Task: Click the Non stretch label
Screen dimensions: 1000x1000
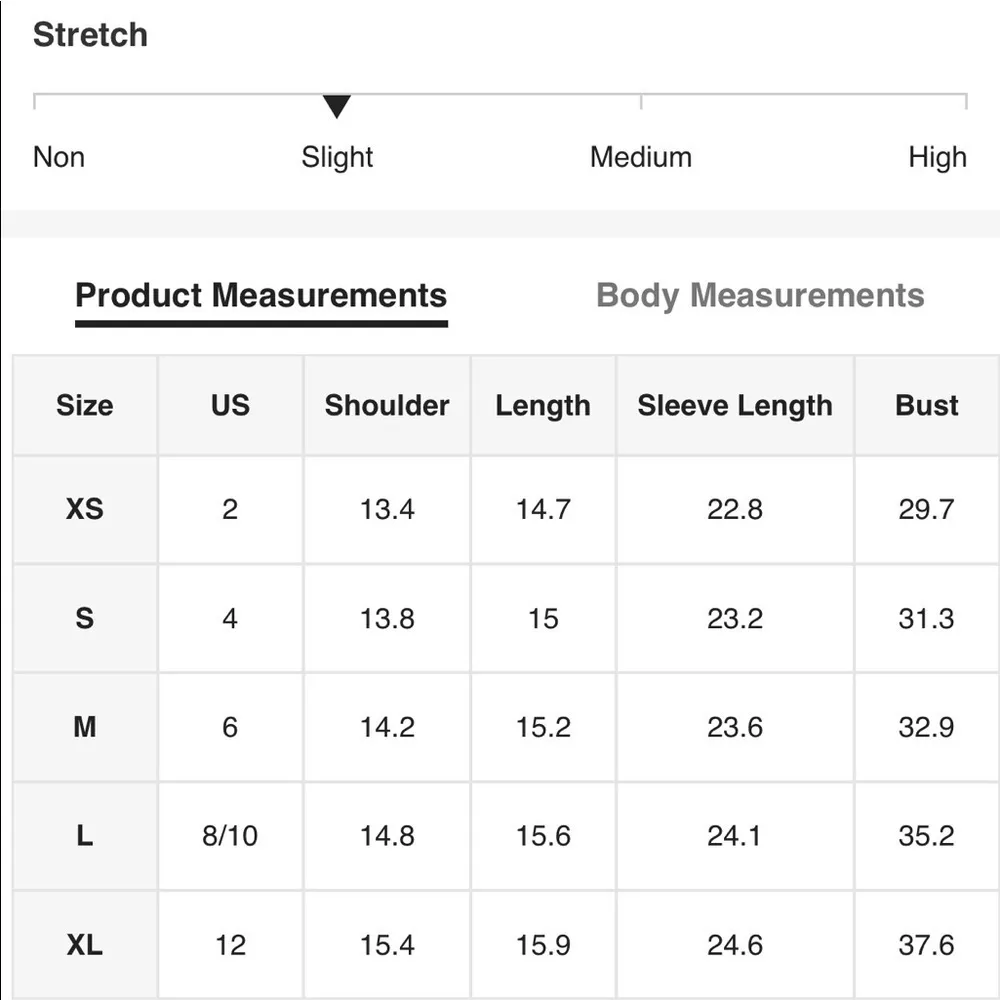Action: click(59, 157)
